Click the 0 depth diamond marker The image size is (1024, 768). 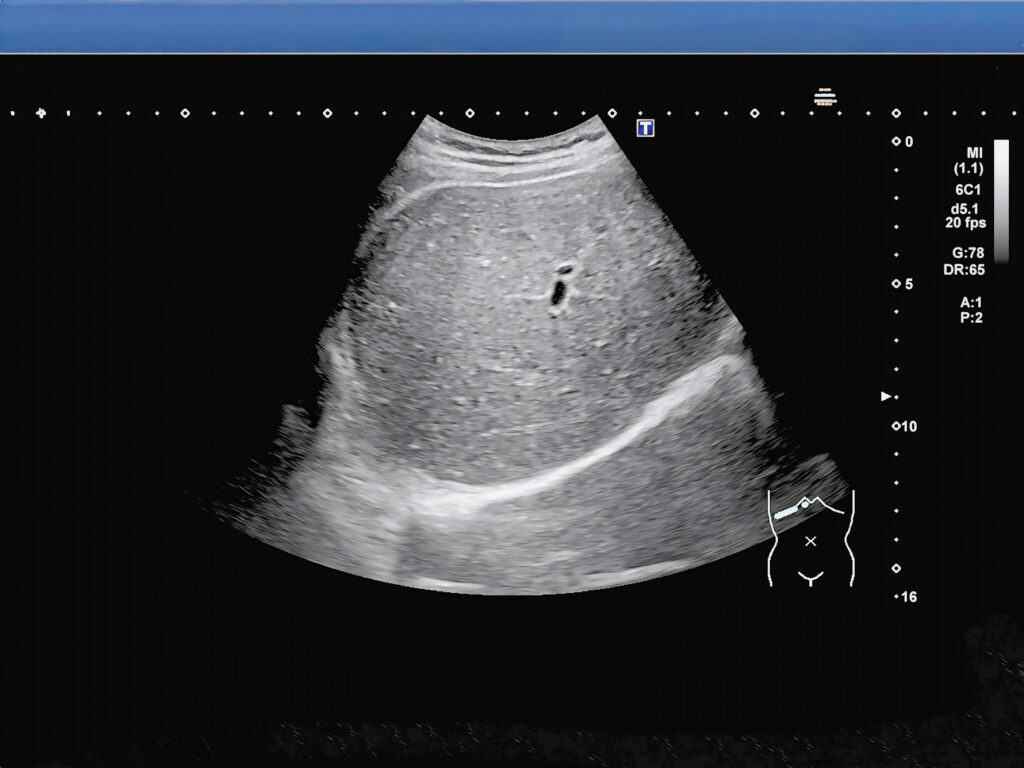tap(896, 142)
